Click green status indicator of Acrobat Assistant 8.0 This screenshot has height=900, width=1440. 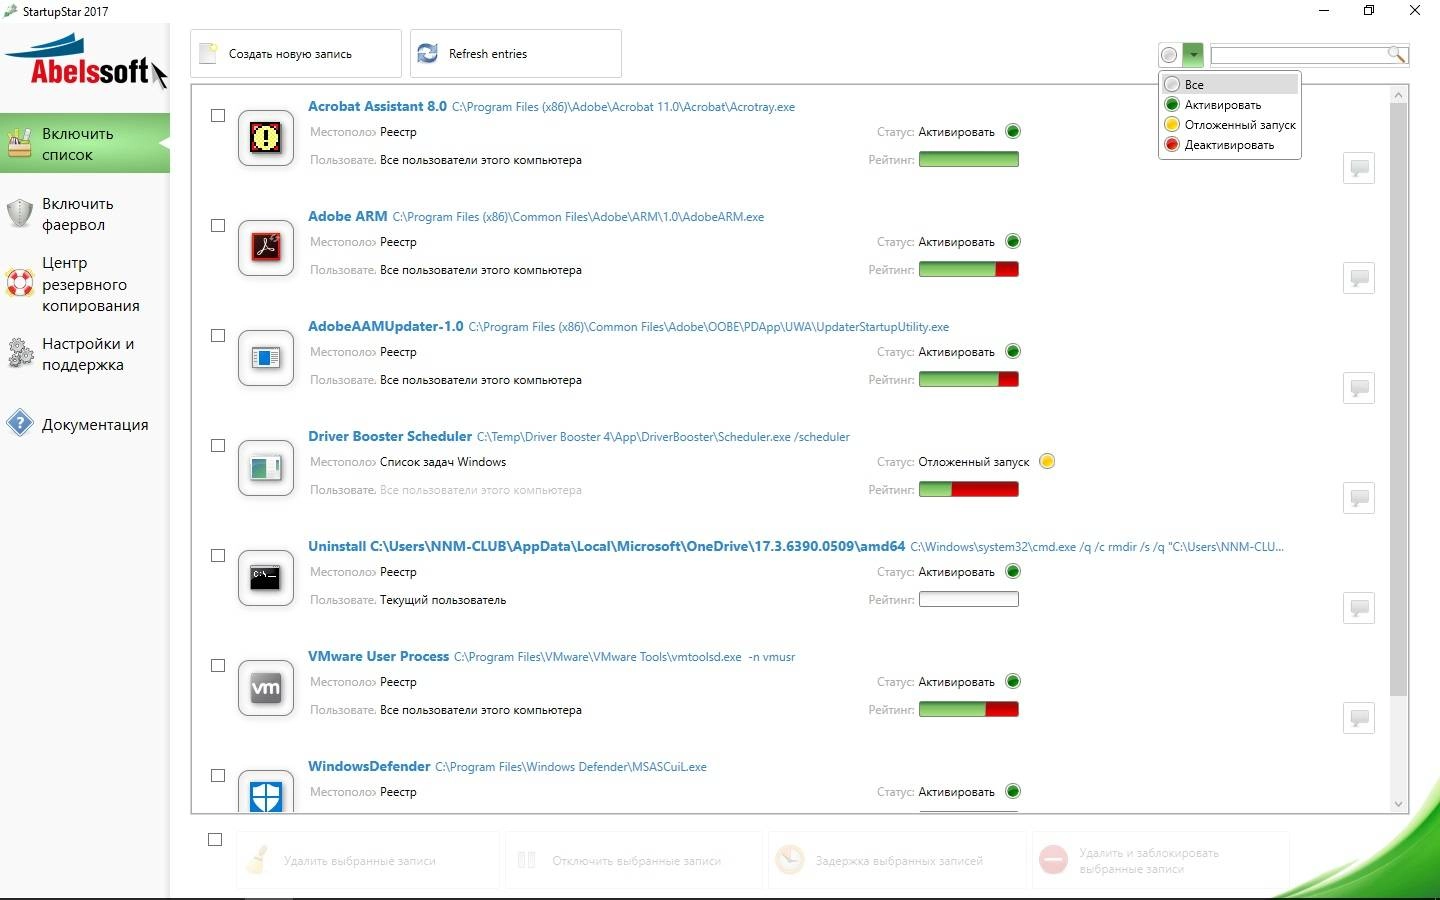[x=1013, y=131]
